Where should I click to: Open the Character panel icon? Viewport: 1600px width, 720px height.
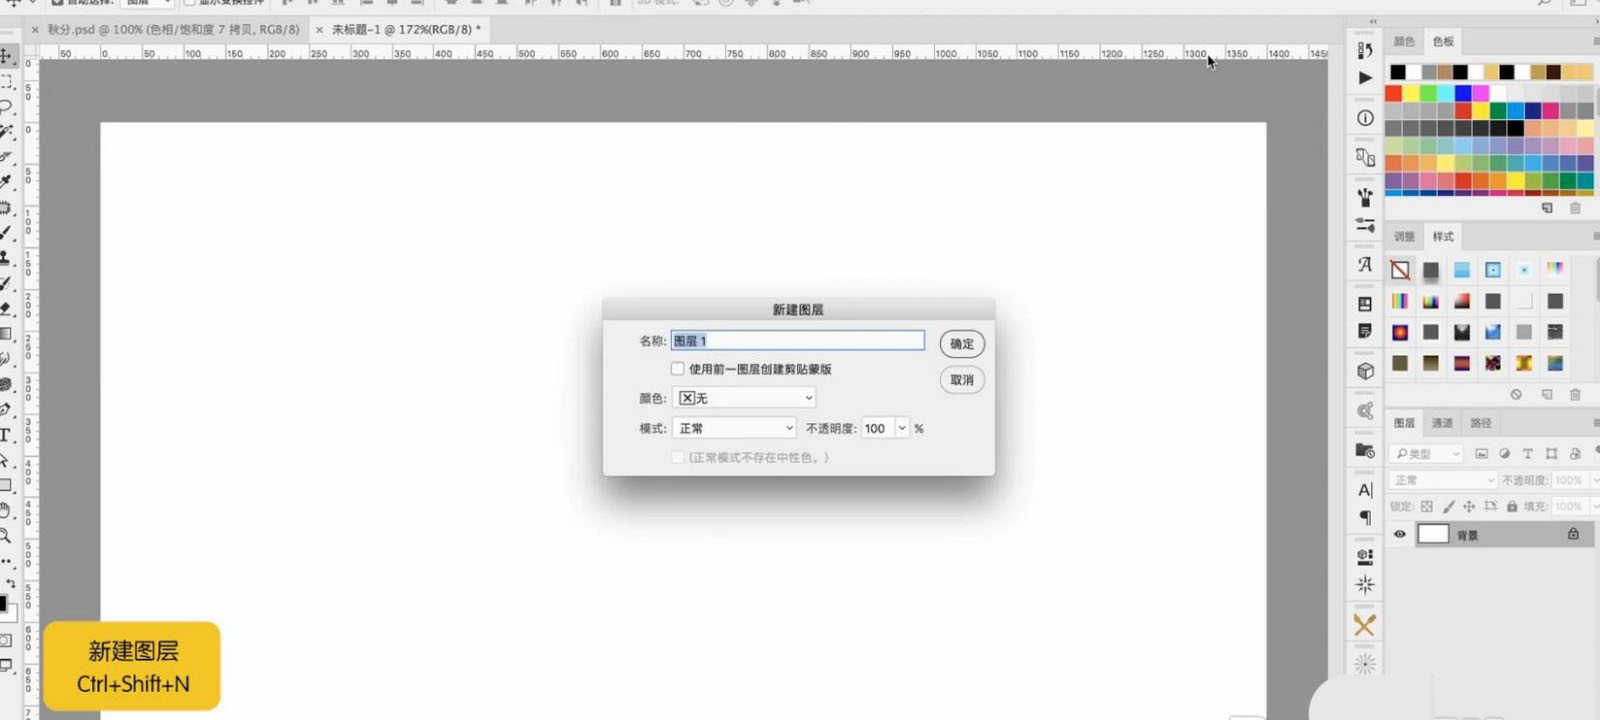[1365, 490]
